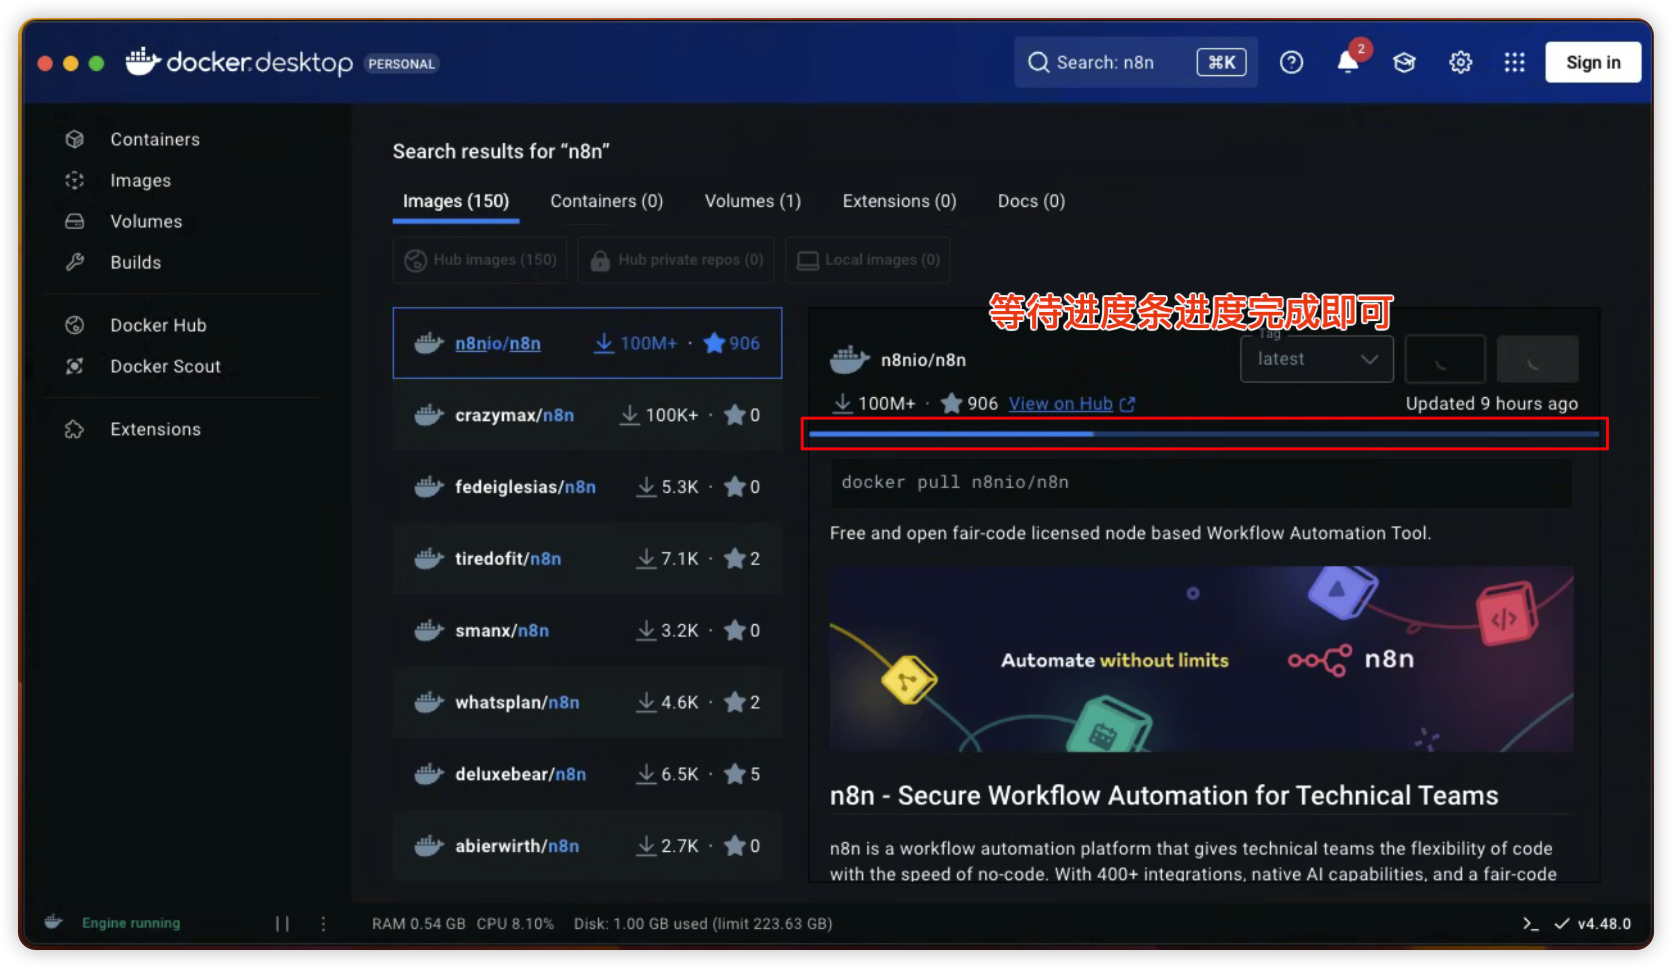This screenshot has width=1672, height=968.
Task: Click the Search: n8n field
Action: (x=1135, y=62)
